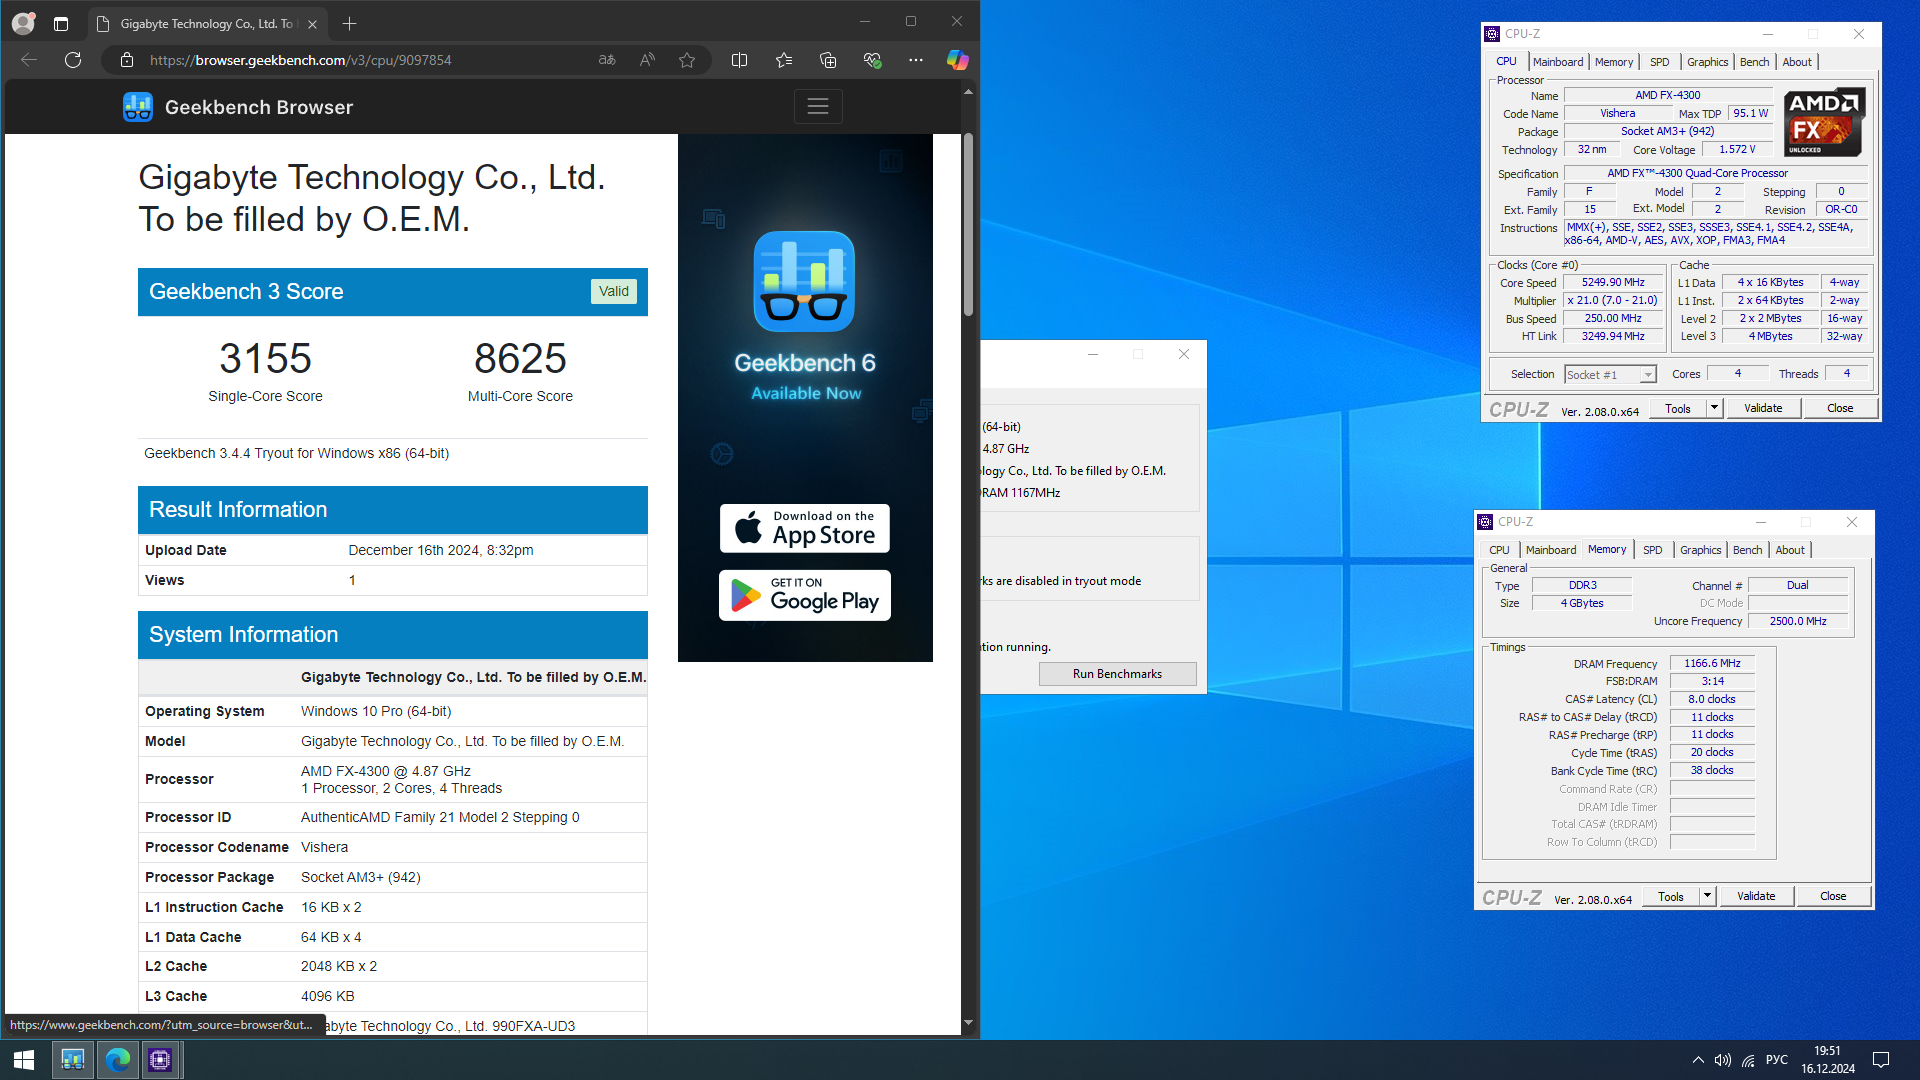Click the Valid badge on Geekbench score
This screenshot has width=1920, height=1080.
(x=614, y=291)
